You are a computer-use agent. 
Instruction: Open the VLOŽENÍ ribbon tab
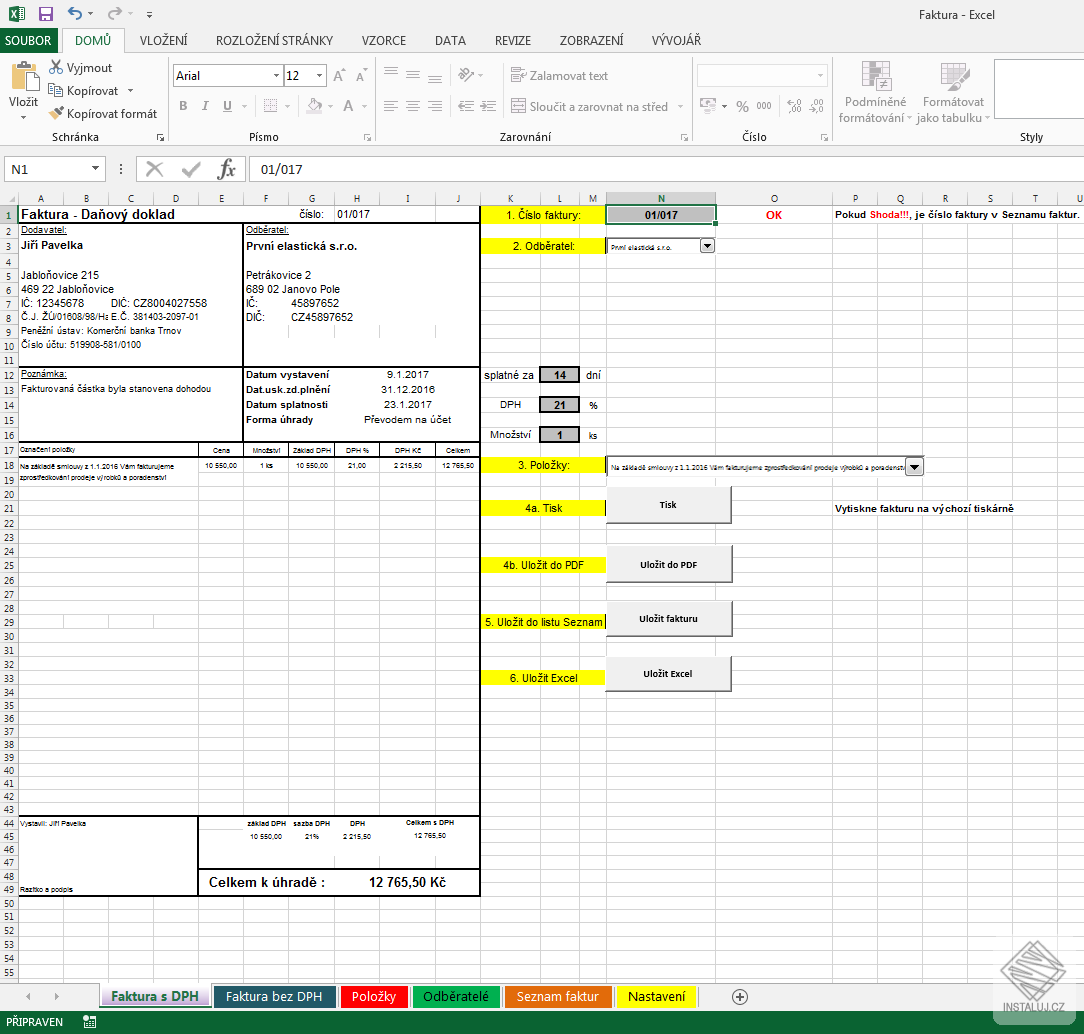pyautogui.click(x=164, y=41)
